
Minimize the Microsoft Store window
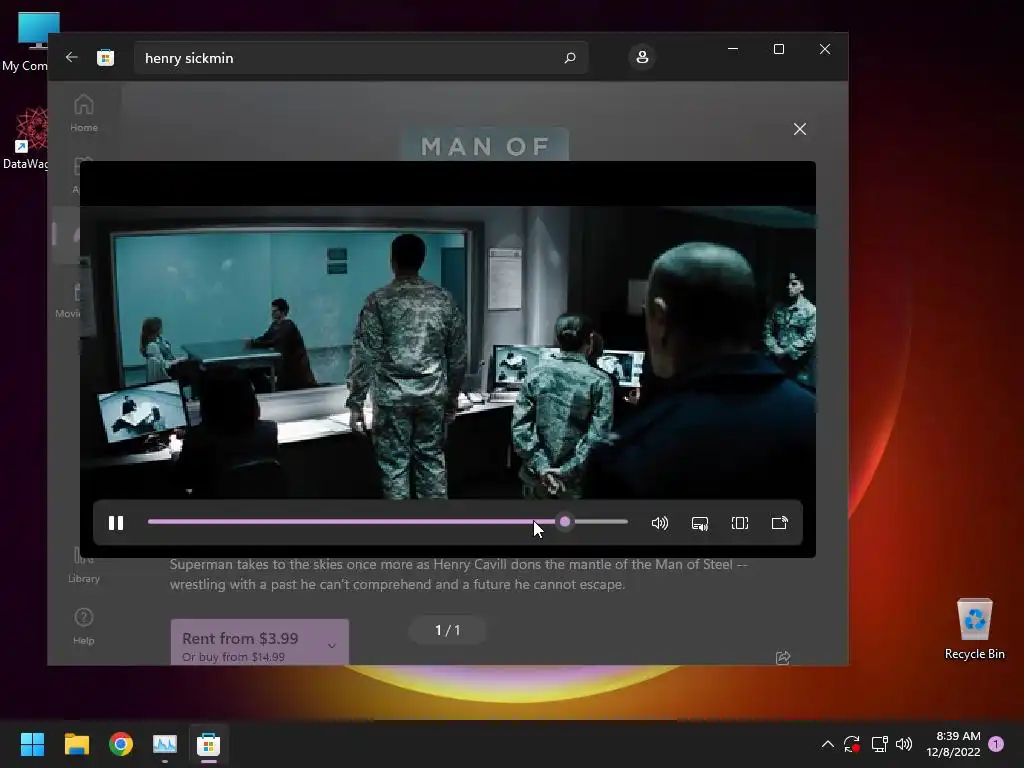[x=733, y=49]
